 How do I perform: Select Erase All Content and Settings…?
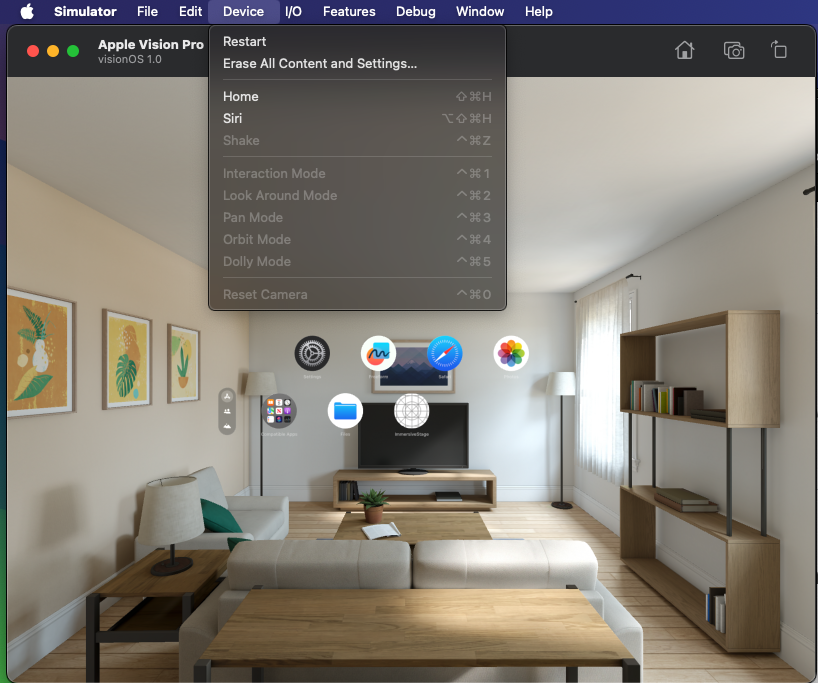[x=357, y=63]
